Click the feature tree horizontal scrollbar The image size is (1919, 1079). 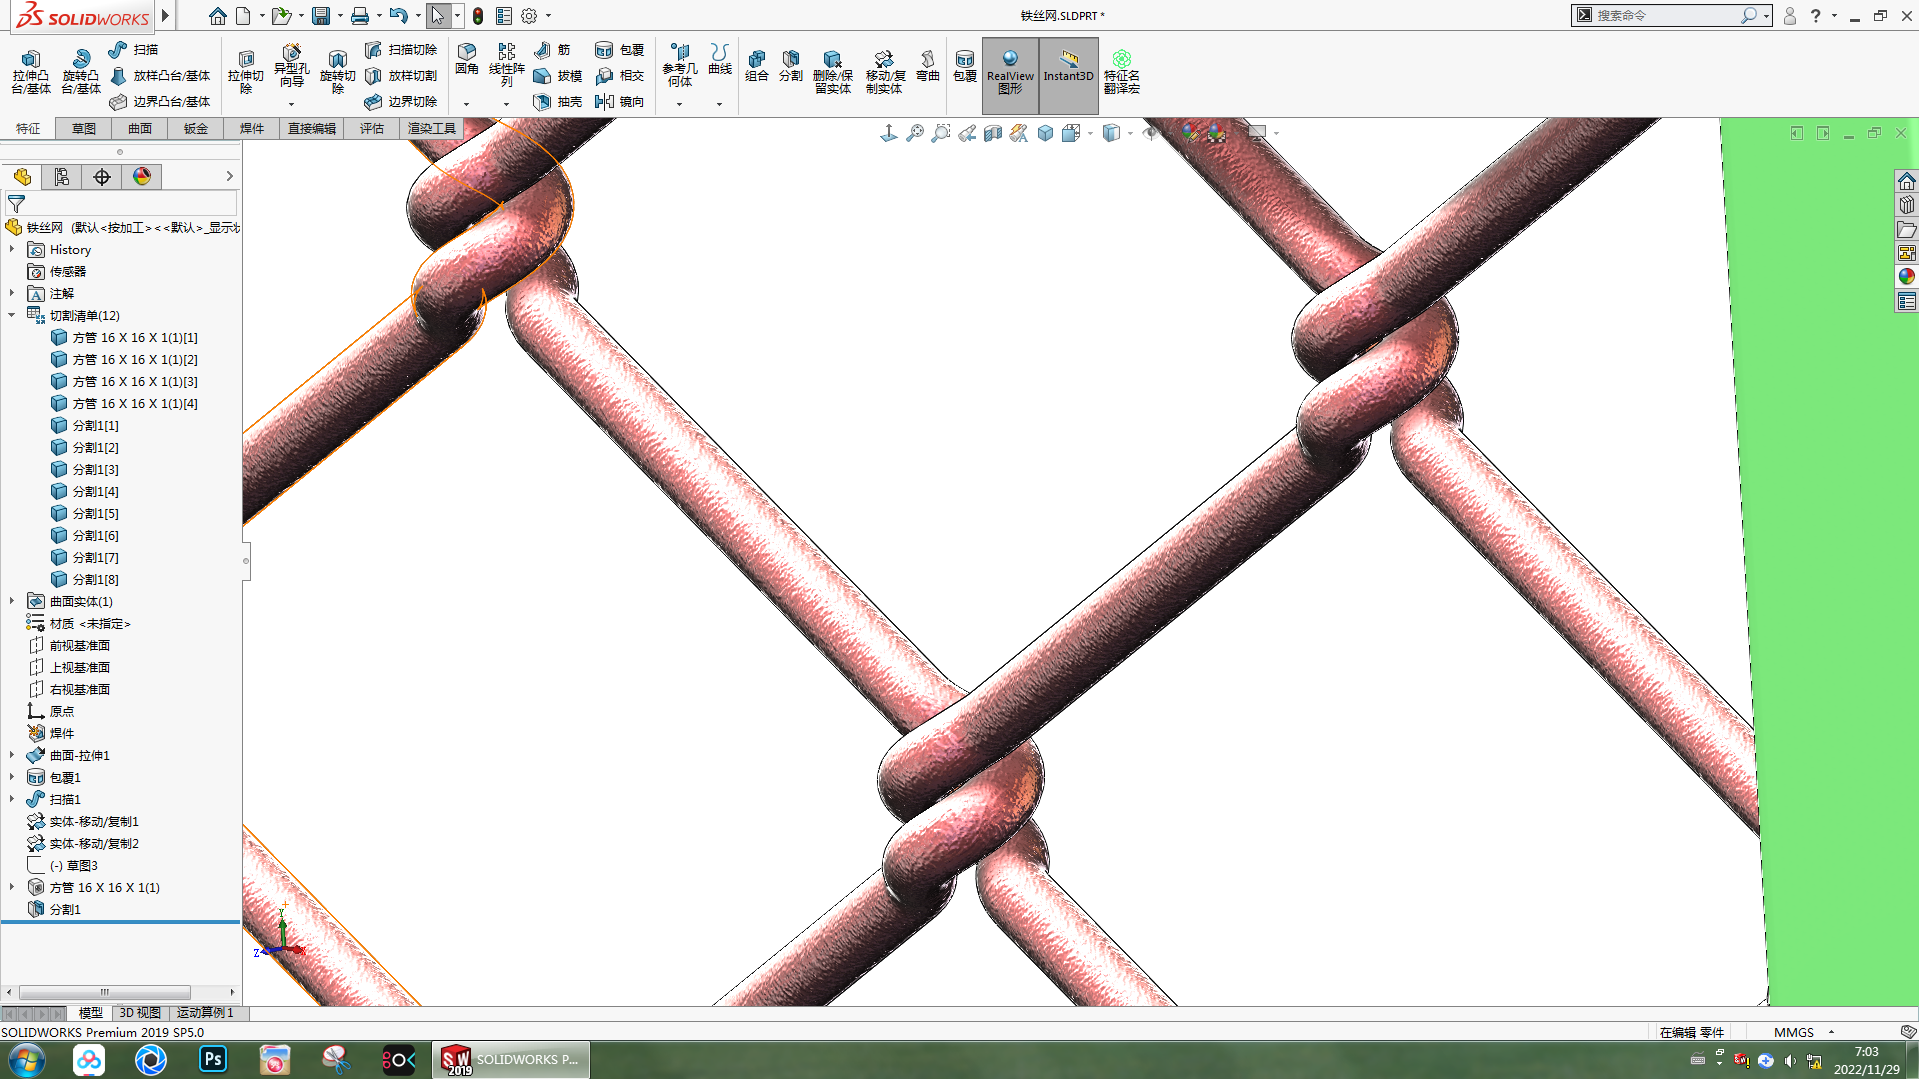pyautogui.click(x=105, y=992)
